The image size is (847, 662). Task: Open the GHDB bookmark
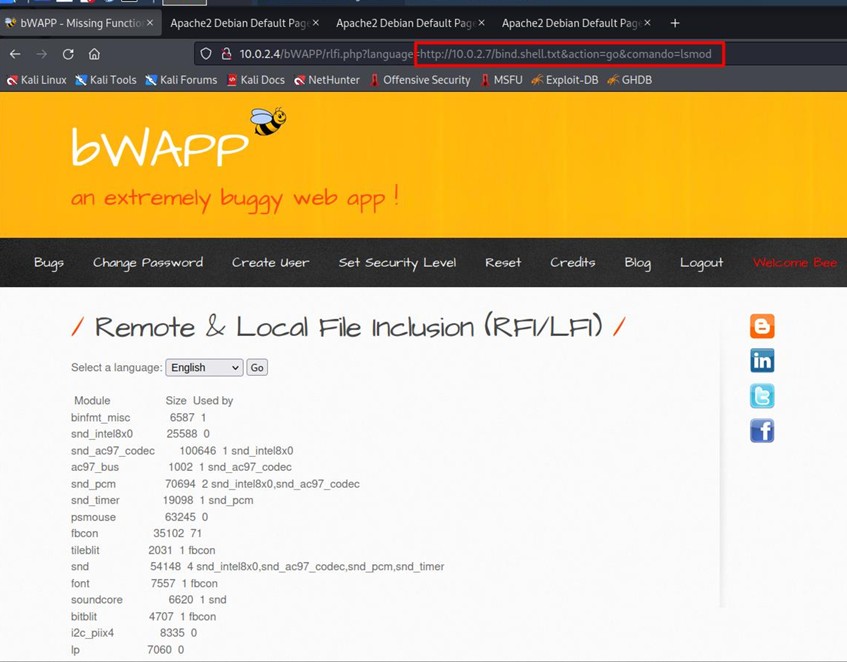629,80
